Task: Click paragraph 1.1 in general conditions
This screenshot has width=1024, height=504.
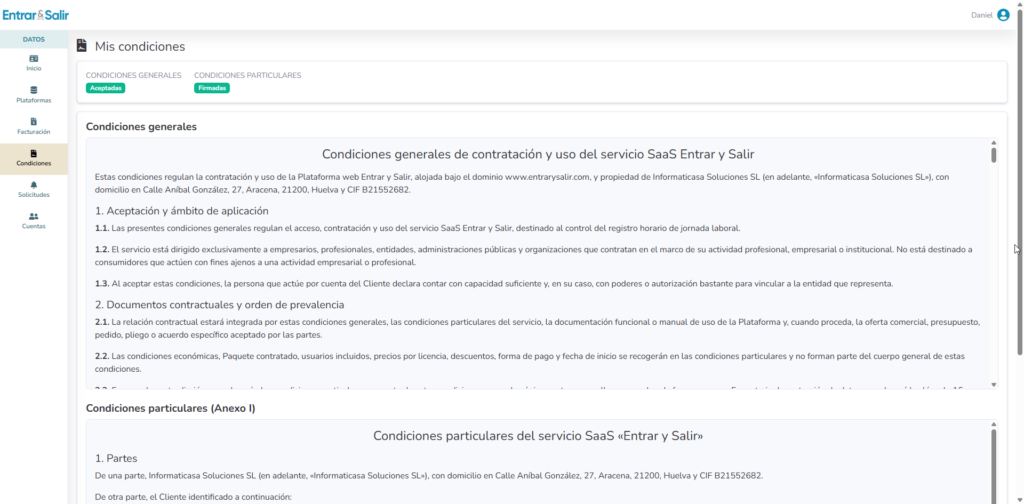Action: [417, 228]
